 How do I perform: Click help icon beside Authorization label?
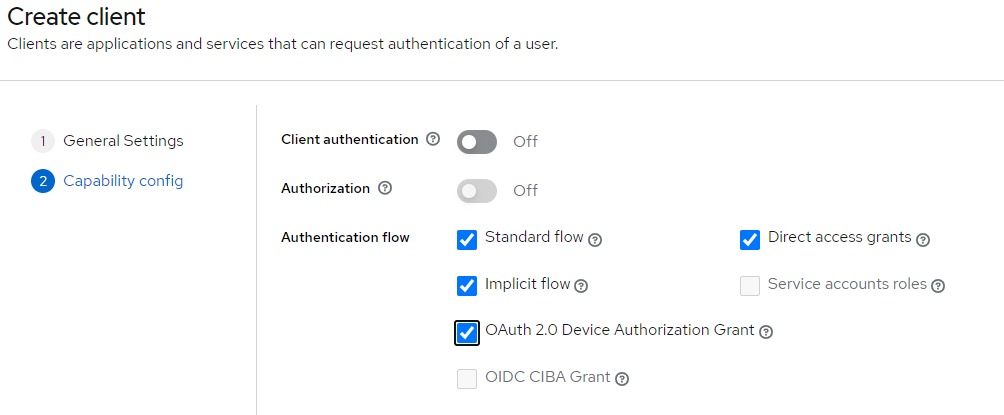click(x=385, y=188)
